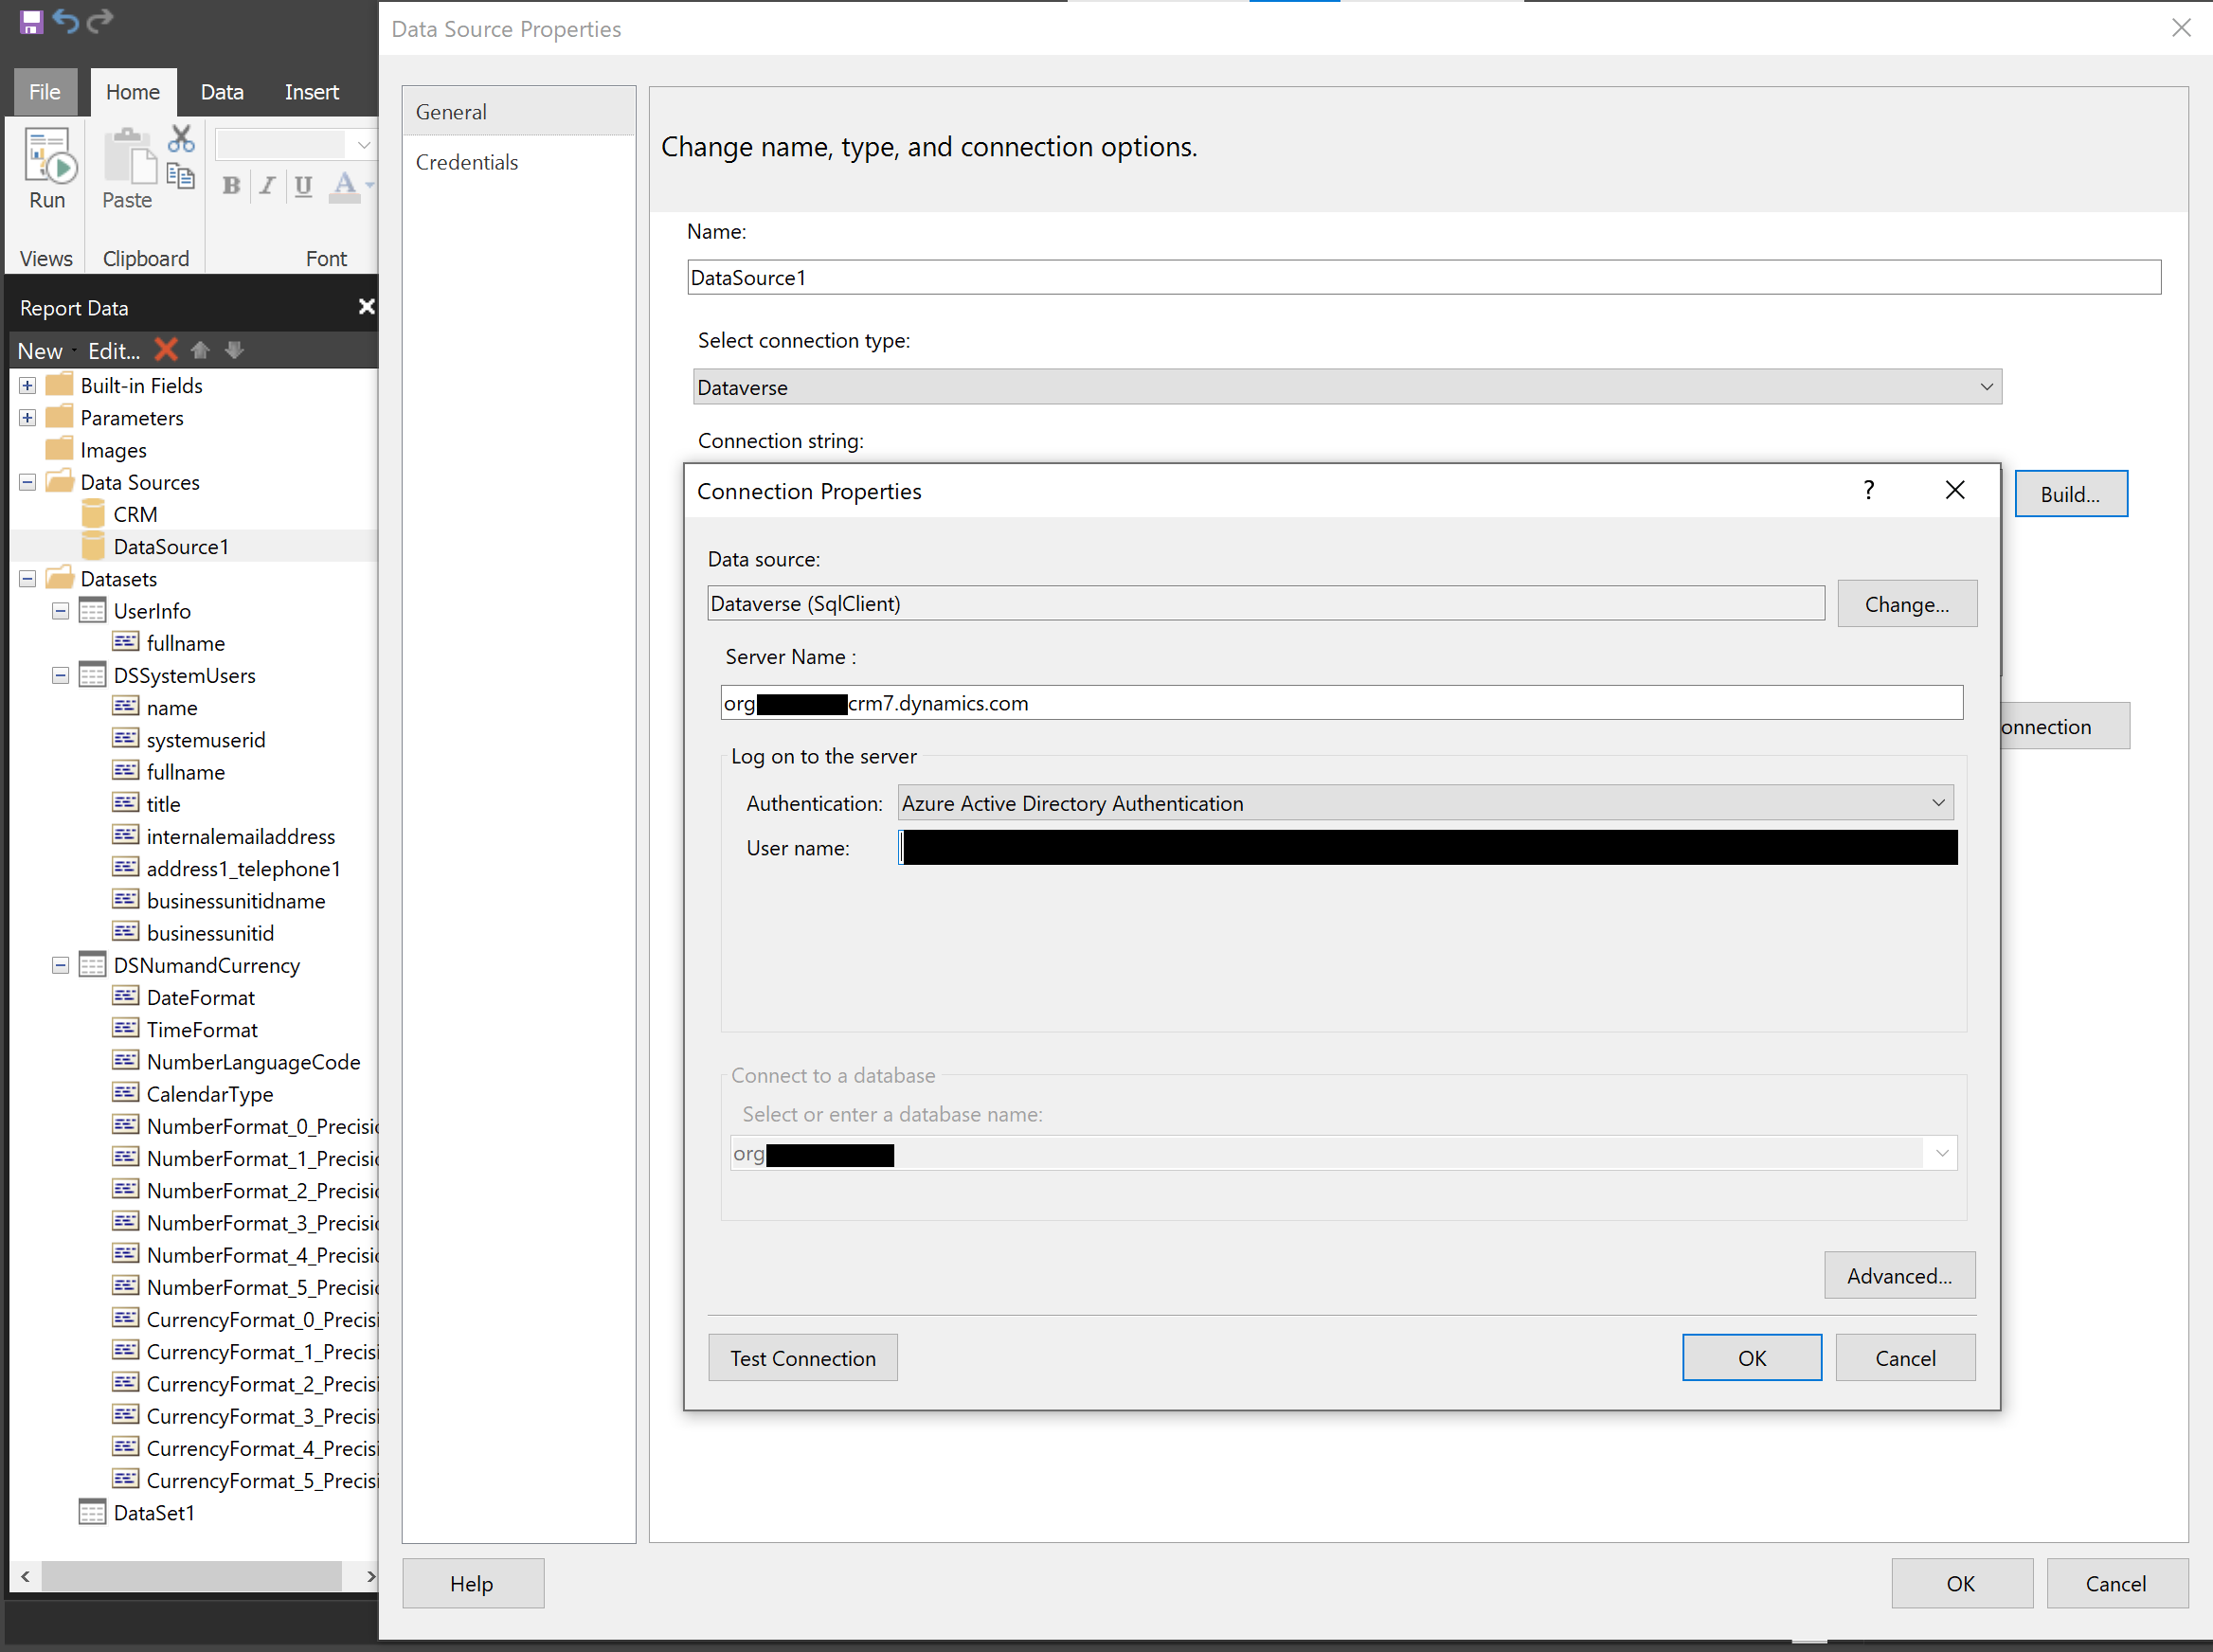Delete selected item with red X icon

click(x=166, y=350)
